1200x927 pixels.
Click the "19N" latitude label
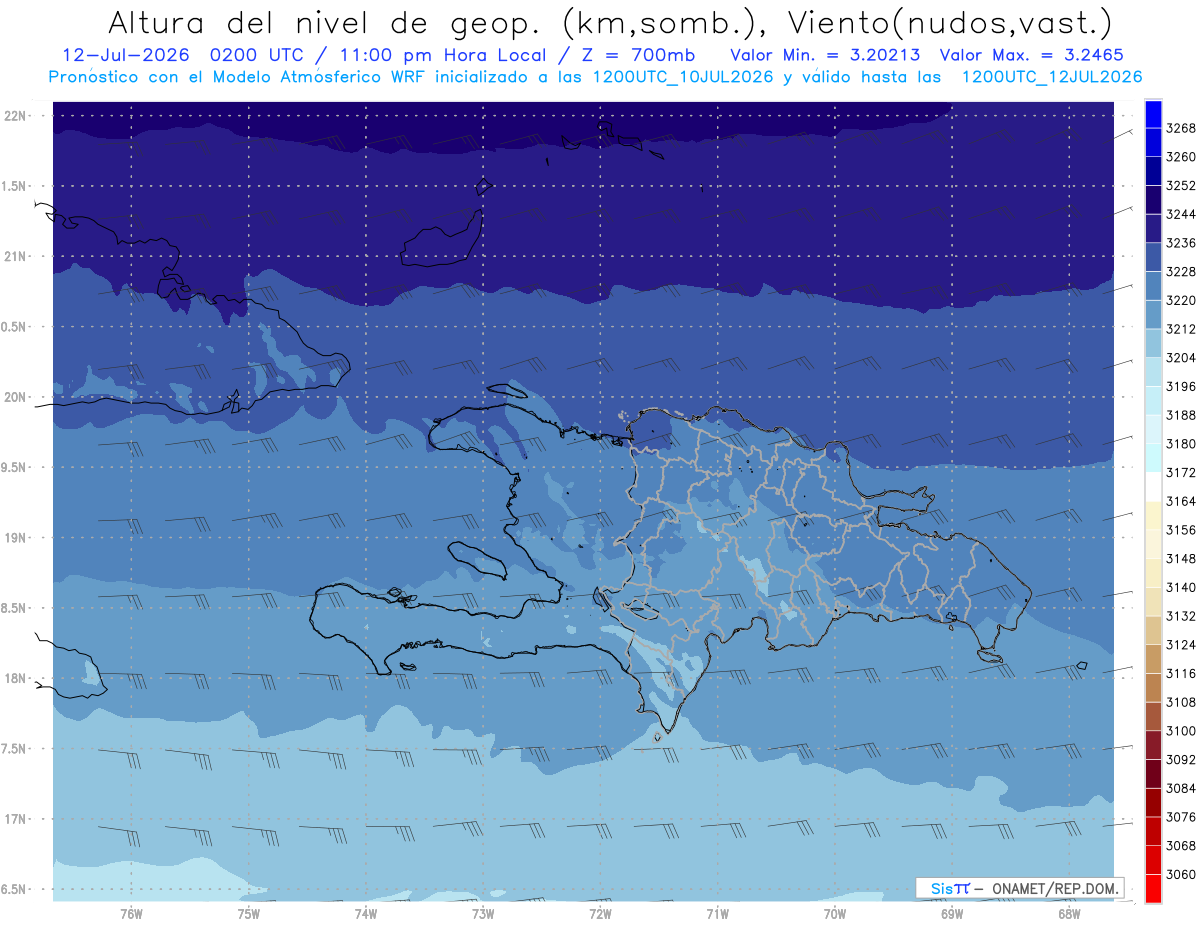click(14, 538)
